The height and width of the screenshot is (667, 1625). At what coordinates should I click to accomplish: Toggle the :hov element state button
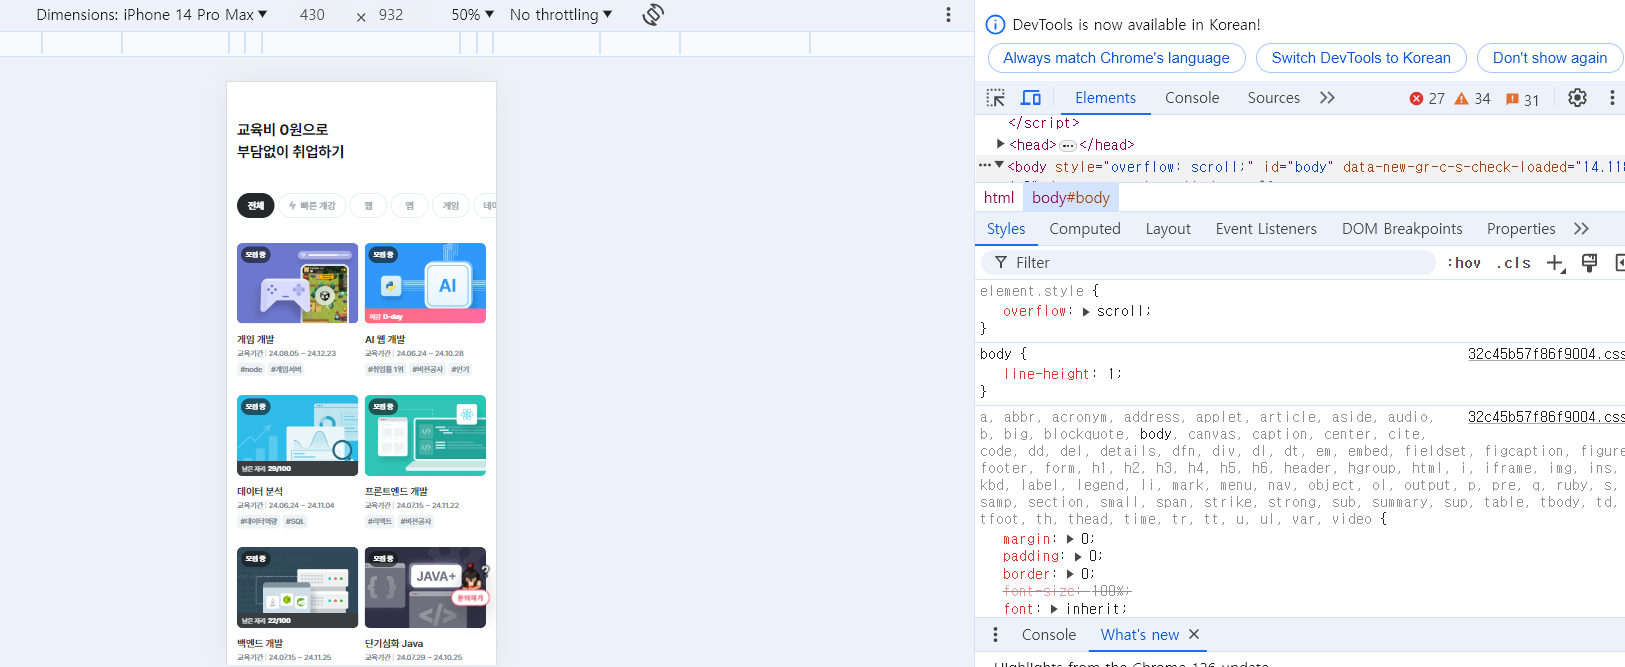tap(1464, 263)
